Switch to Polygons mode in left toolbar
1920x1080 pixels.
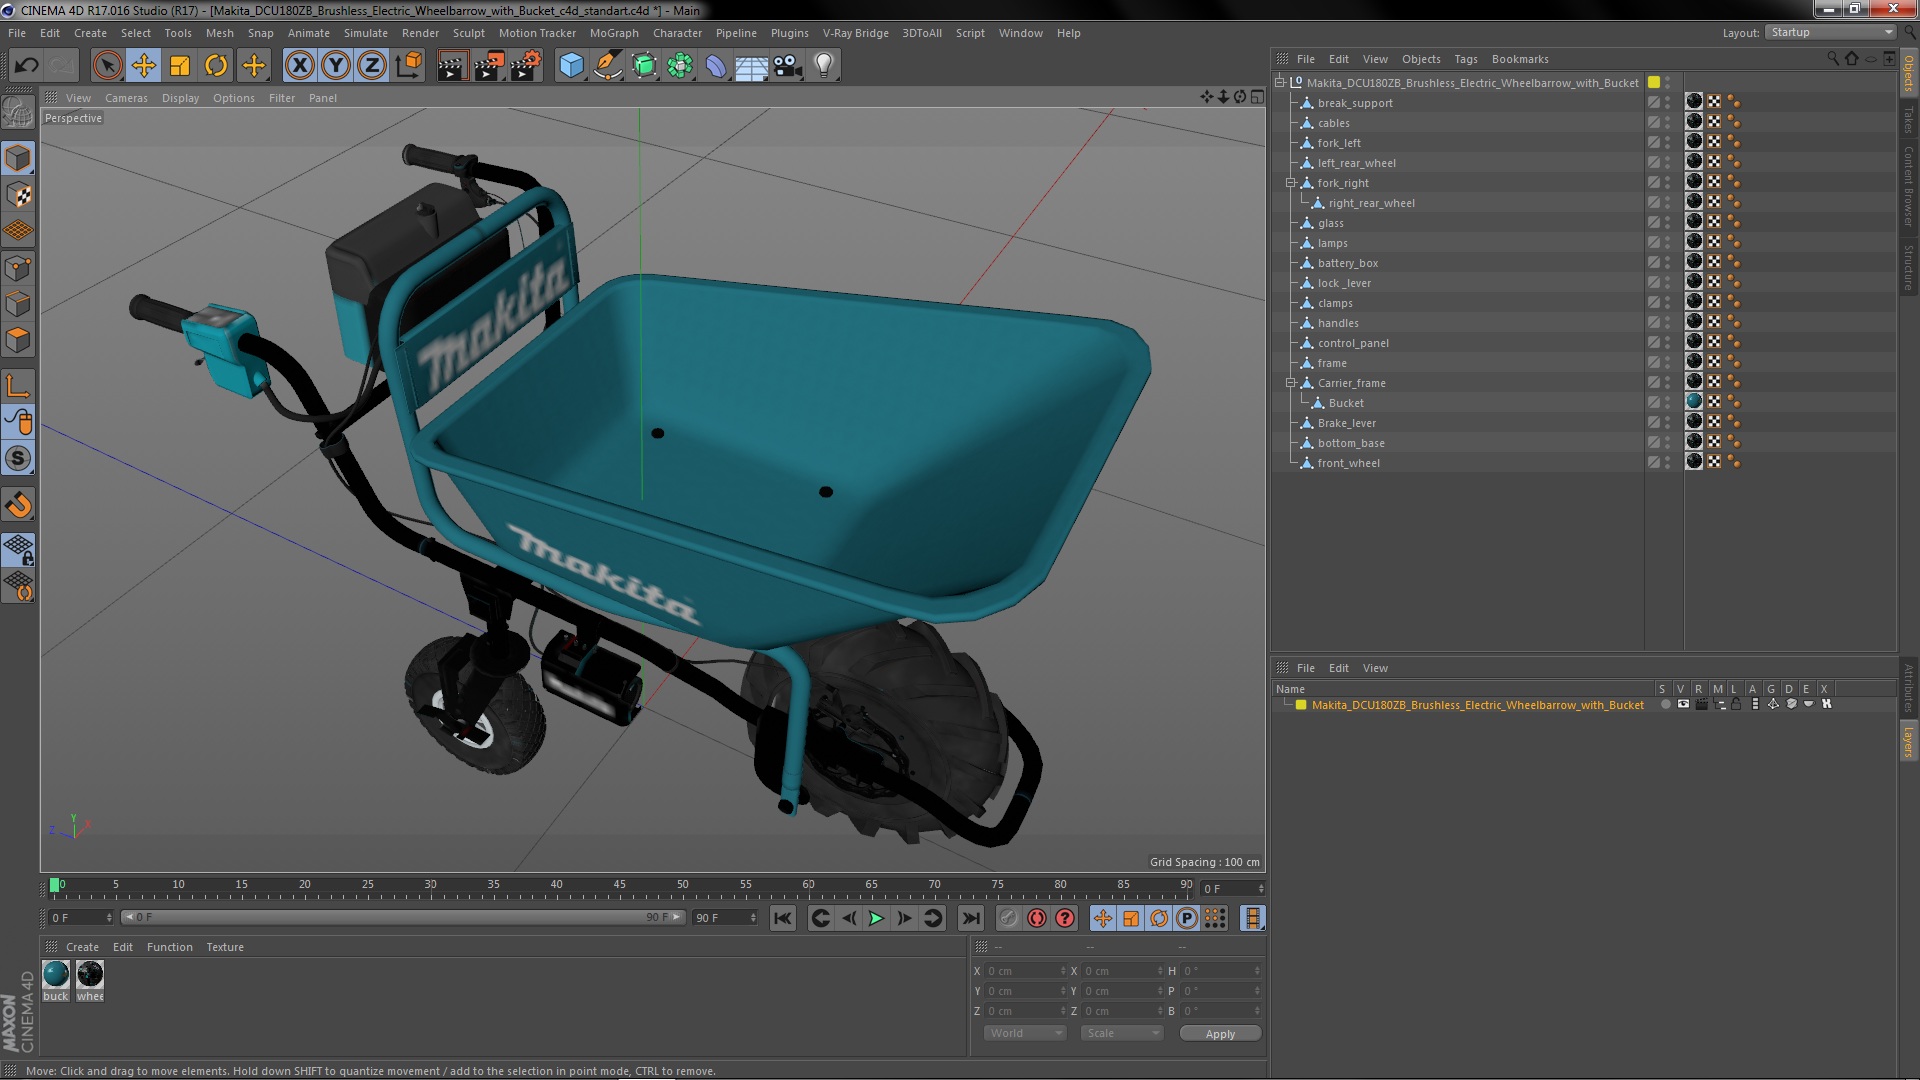(x=18, y=340)
